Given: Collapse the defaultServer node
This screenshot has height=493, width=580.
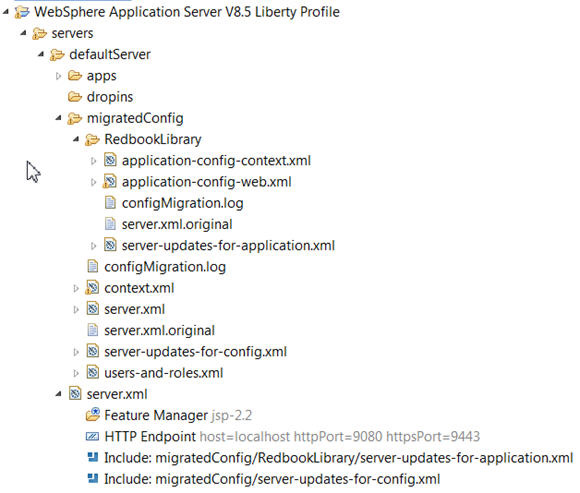Looking at the screenshot, I should pos(41,55).
